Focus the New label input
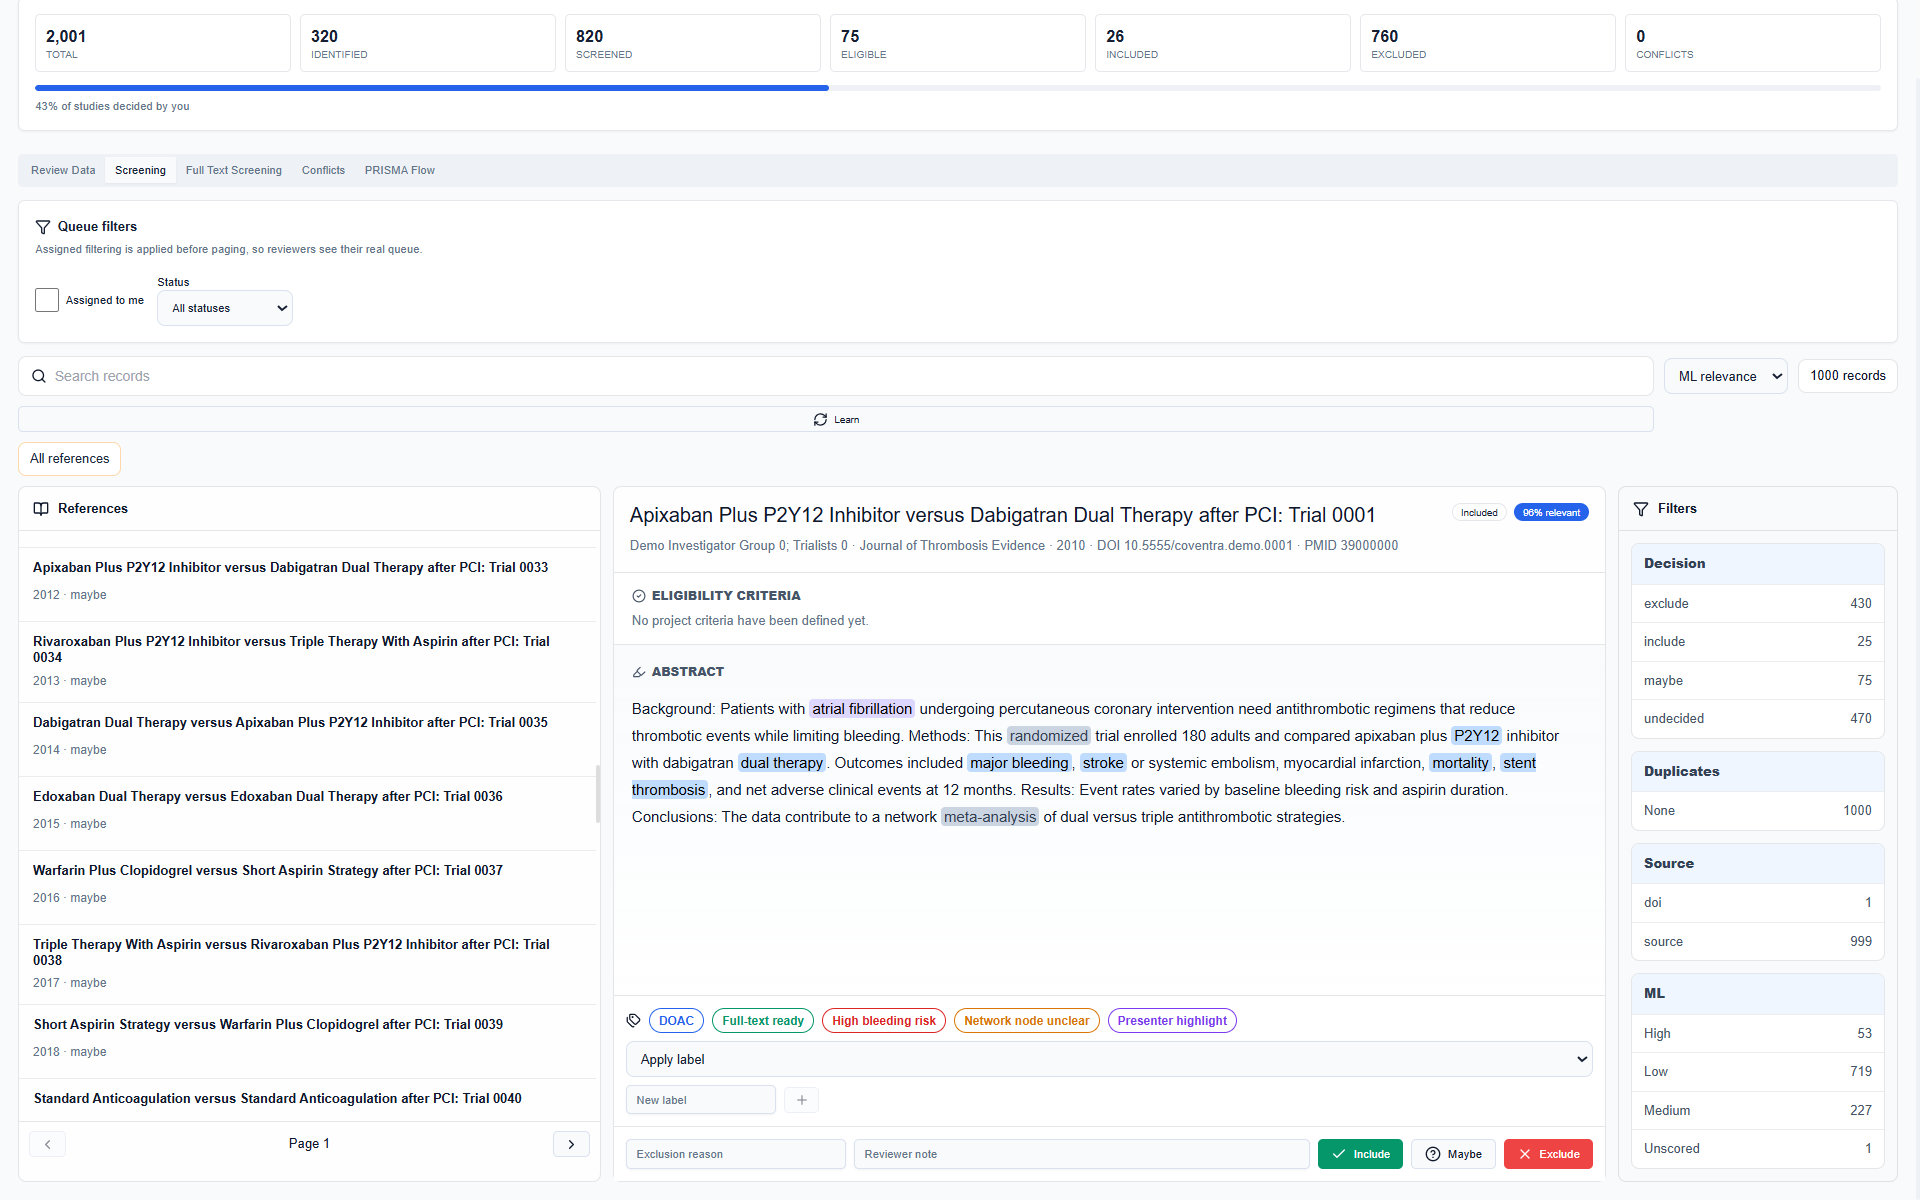 [x=701, y=1100]
